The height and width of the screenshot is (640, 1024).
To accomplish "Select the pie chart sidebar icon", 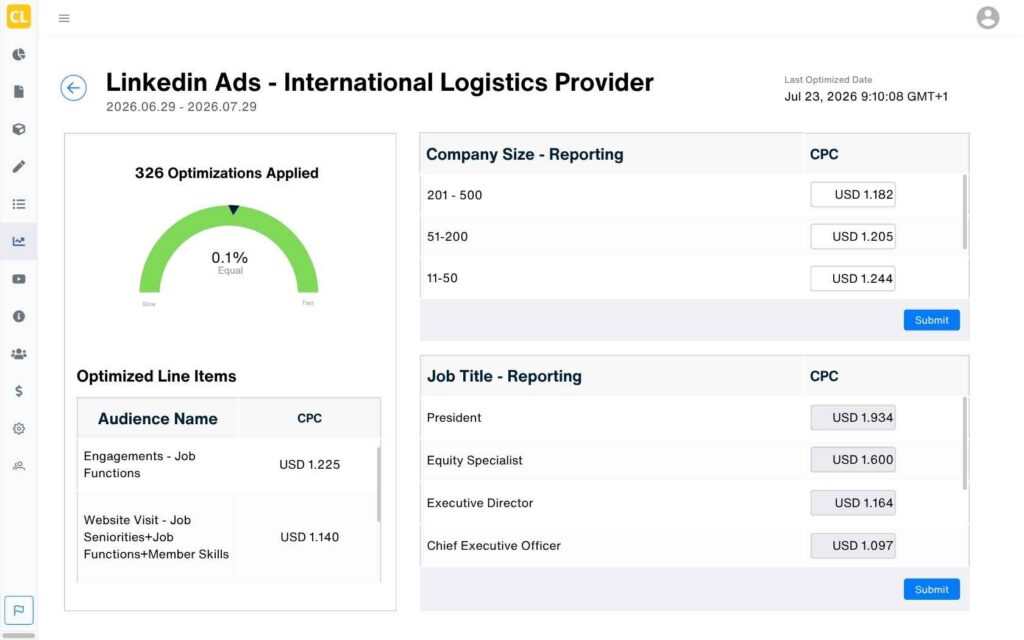I will click(19, 54).
